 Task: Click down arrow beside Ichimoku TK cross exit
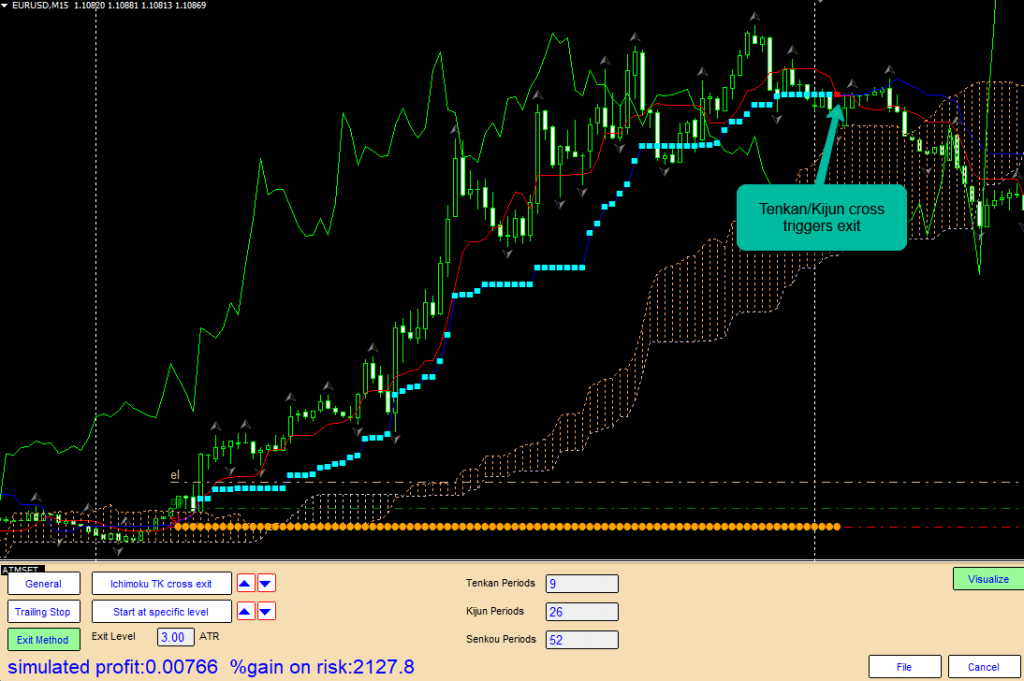[266, 583]
